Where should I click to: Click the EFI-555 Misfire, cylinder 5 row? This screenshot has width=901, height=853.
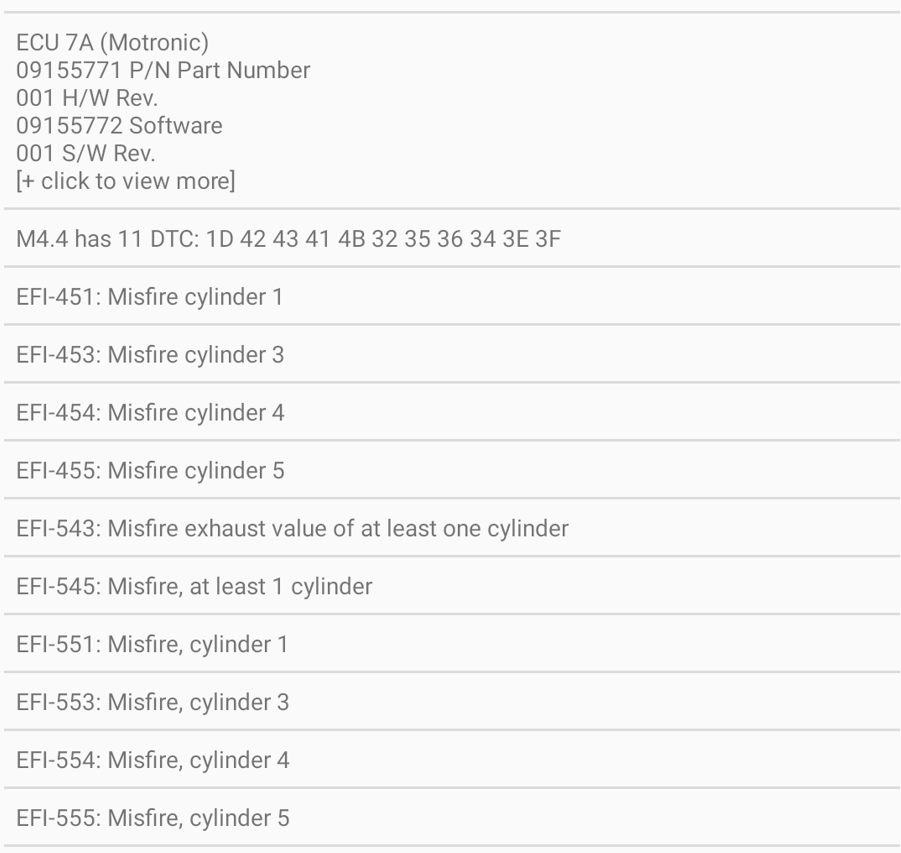tap(153, 818)
